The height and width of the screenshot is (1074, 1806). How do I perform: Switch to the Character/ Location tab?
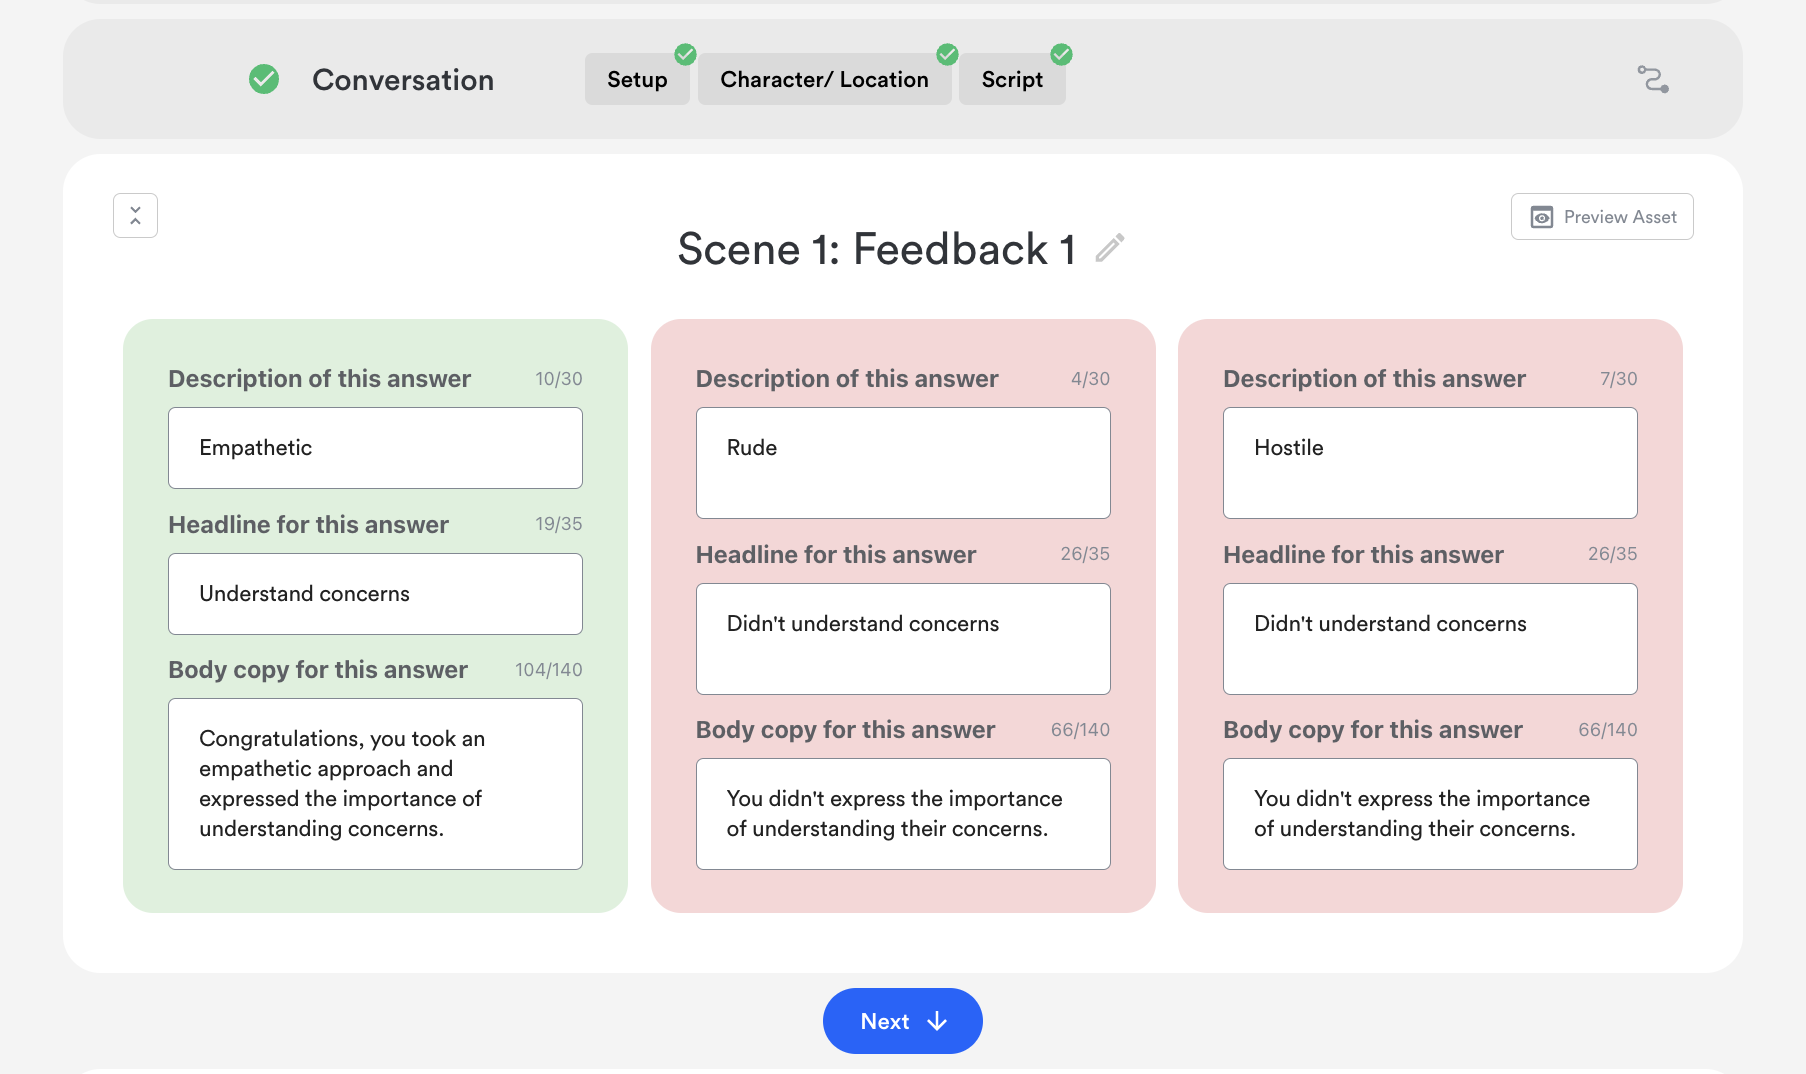(x=824, y=80)
